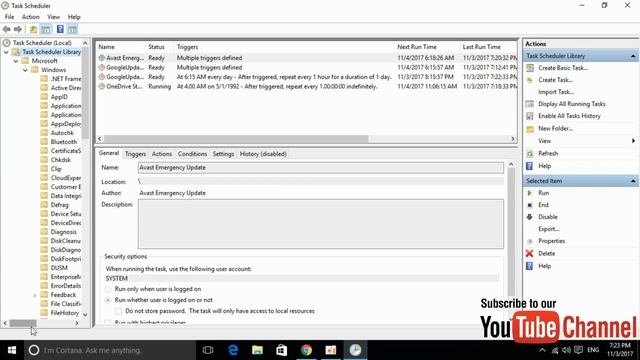Viewport: 640px width, 360px height.
Task: Open Google Chrome from taskbar
Action: pyautogui.click(x=306, y=350)
